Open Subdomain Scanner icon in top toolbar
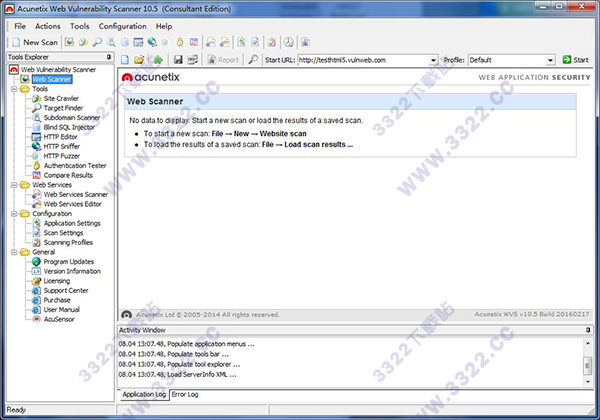 click(111, 42)
